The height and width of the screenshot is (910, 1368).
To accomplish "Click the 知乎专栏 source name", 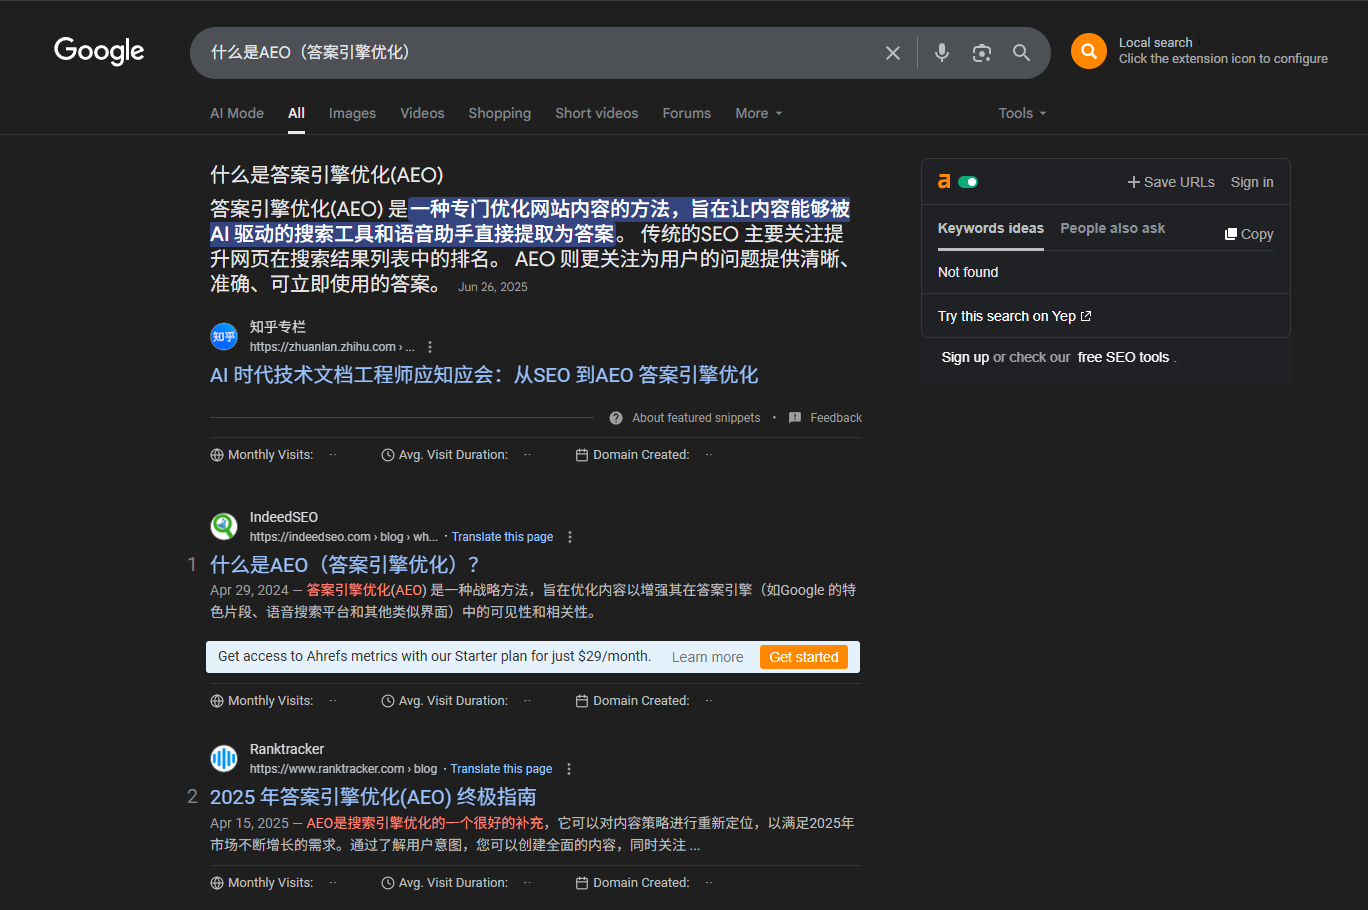I will [278, 327].
